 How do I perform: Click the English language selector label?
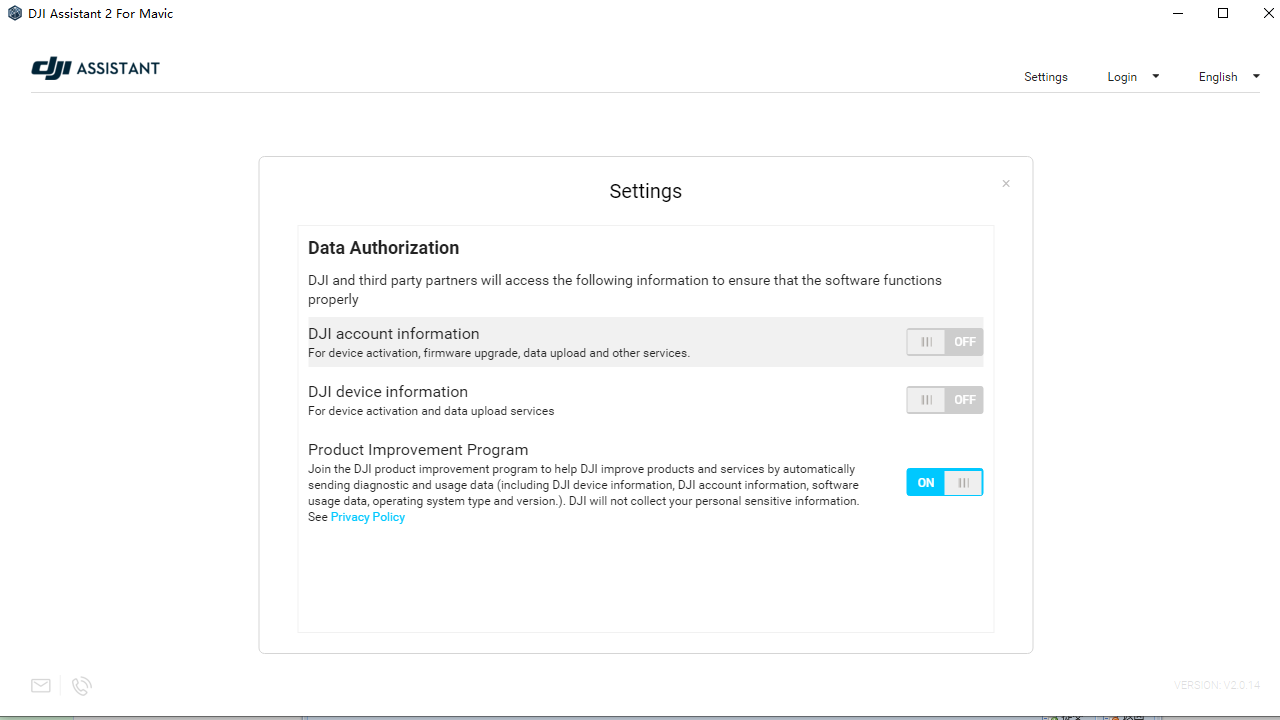pyautogui.click(x=1217, y=77)
